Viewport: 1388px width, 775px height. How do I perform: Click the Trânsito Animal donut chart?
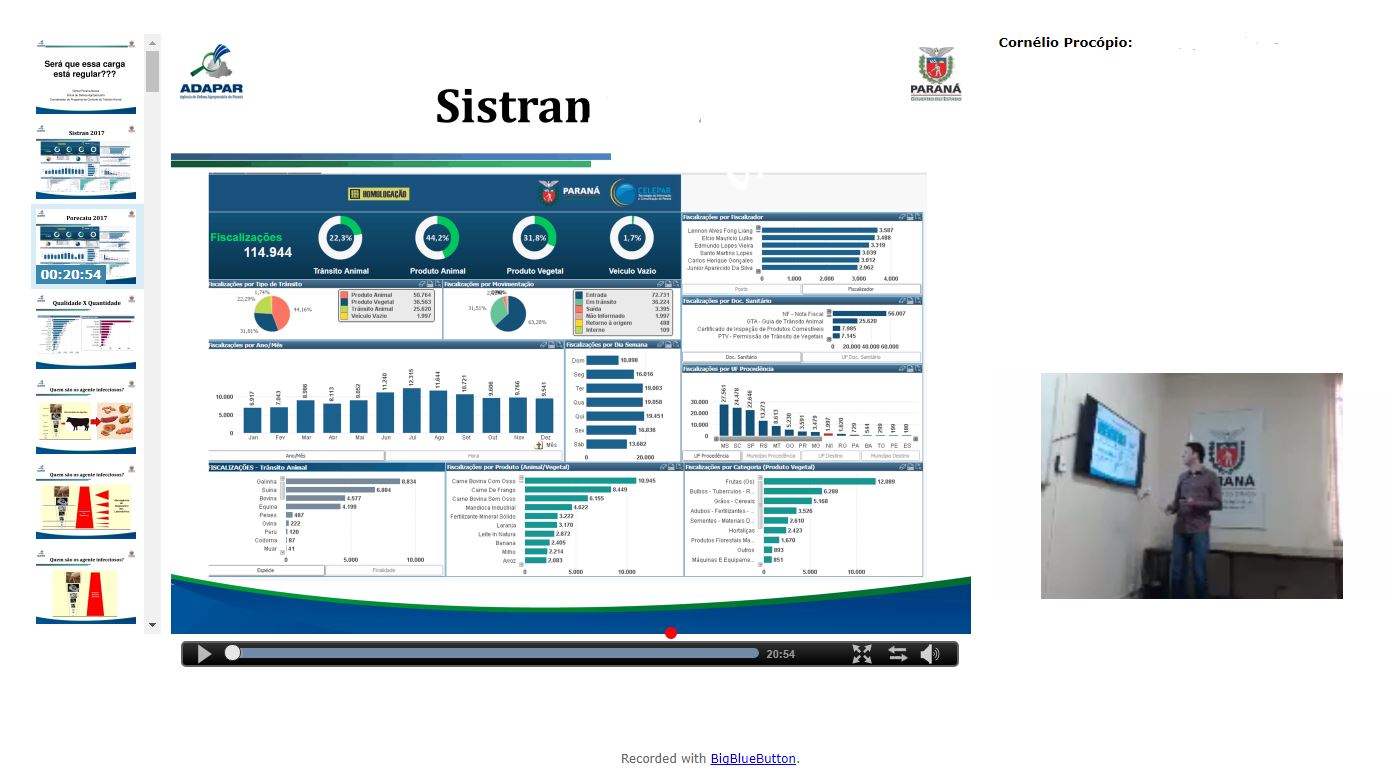coord(340,239)
